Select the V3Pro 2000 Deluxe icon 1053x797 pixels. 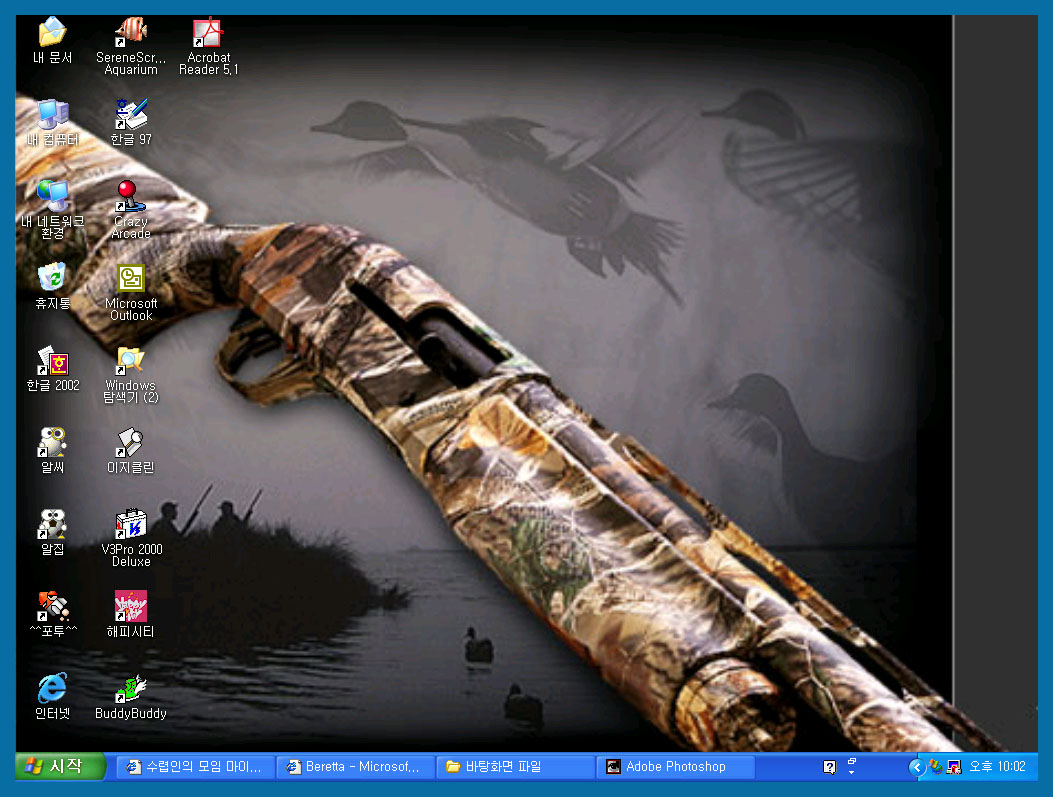[131, 524]
